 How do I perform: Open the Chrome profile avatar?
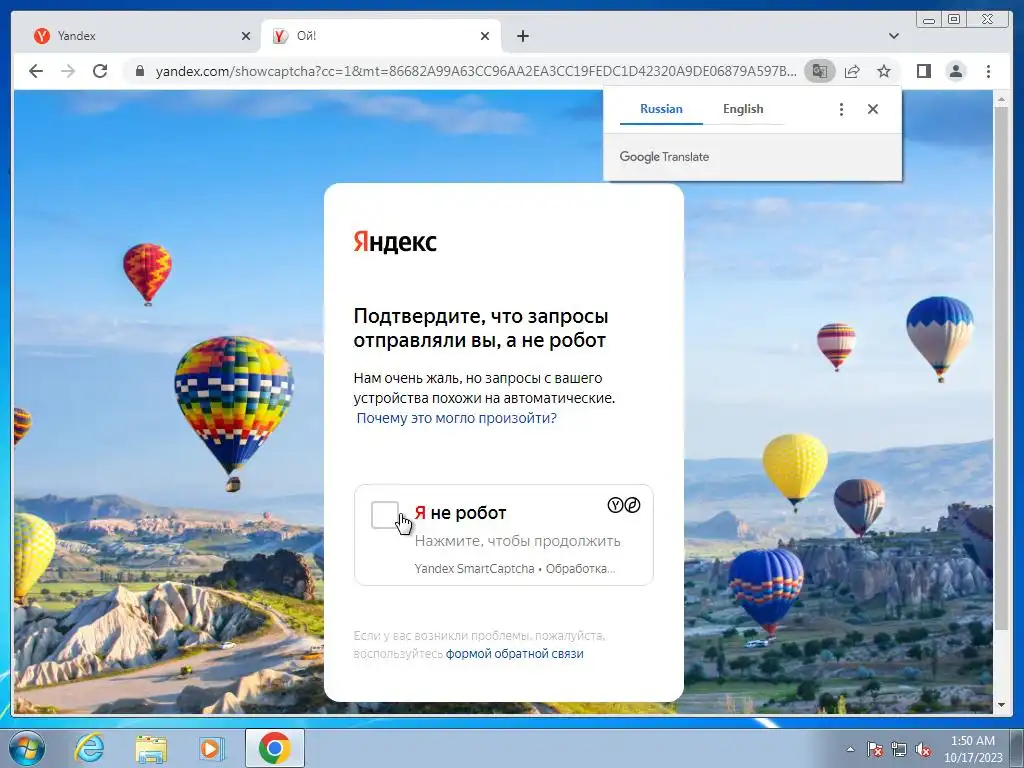pos(956,71)
